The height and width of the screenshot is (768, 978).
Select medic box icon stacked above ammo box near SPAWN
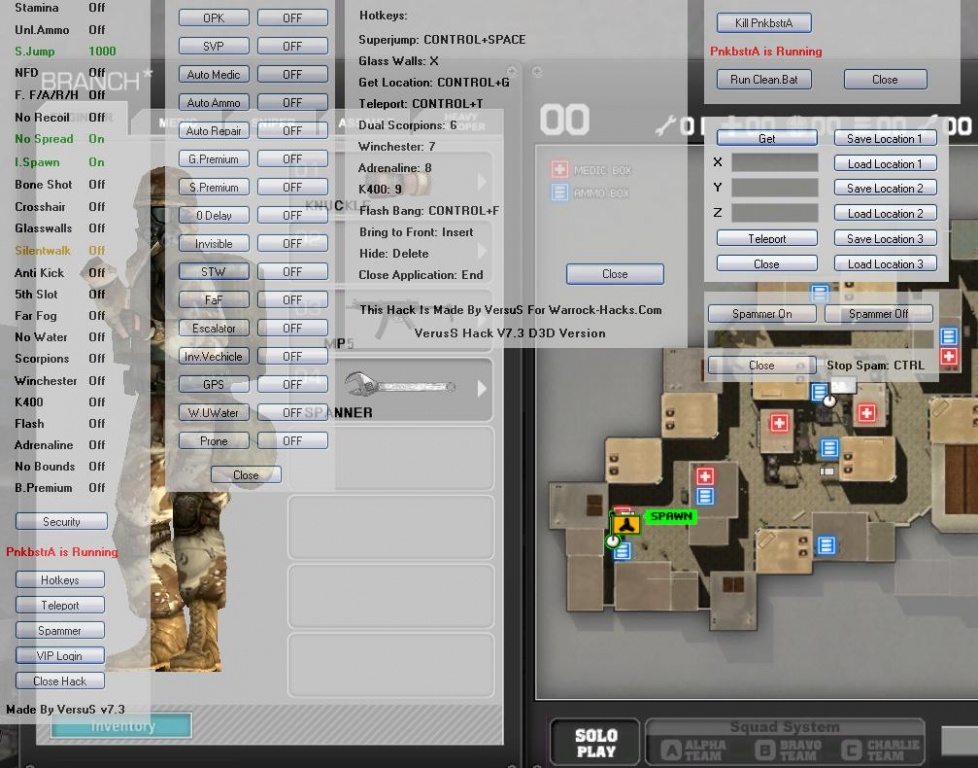(x=705, y=477)
